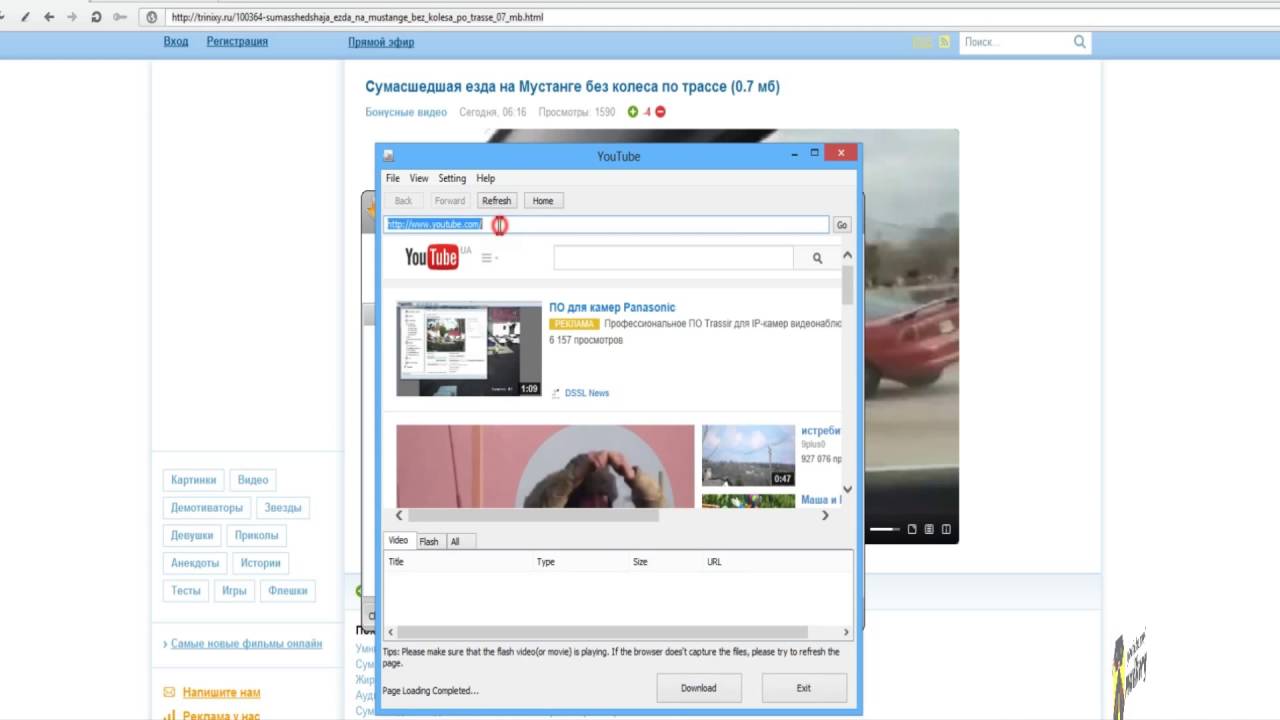Open the YouTube guide menu icon beside the logo
Image resolution: width=1280 pixels, height=720 pixels.
489,258
